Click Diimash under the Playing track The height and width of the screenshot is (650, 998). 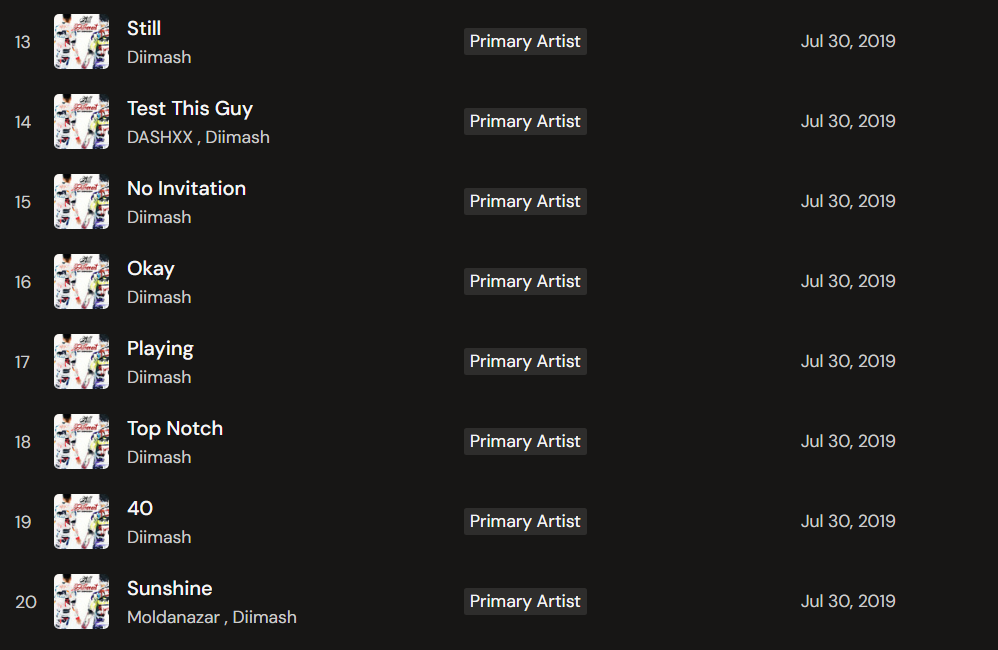[x=159, y=377]
